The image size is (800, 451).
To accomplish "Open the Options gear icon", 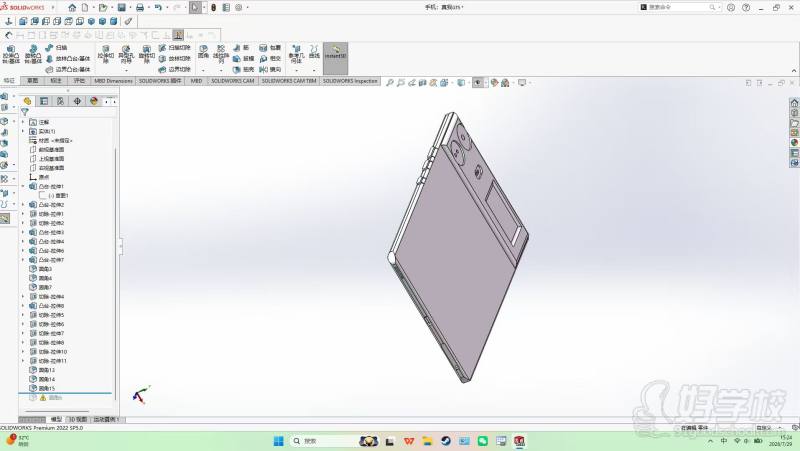I will pyautogui.click(x=238, y=8).
